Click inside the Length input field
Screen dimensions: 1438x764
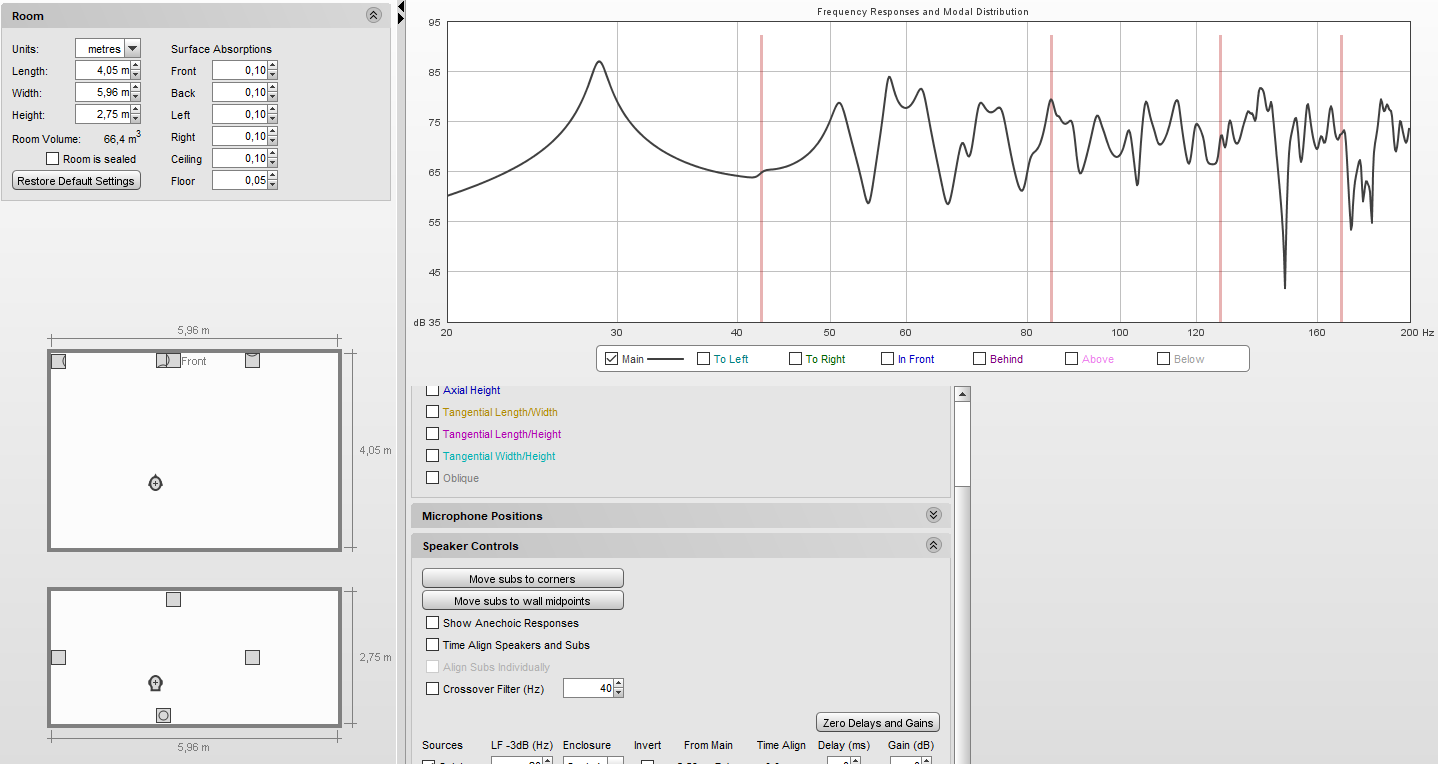102,71
